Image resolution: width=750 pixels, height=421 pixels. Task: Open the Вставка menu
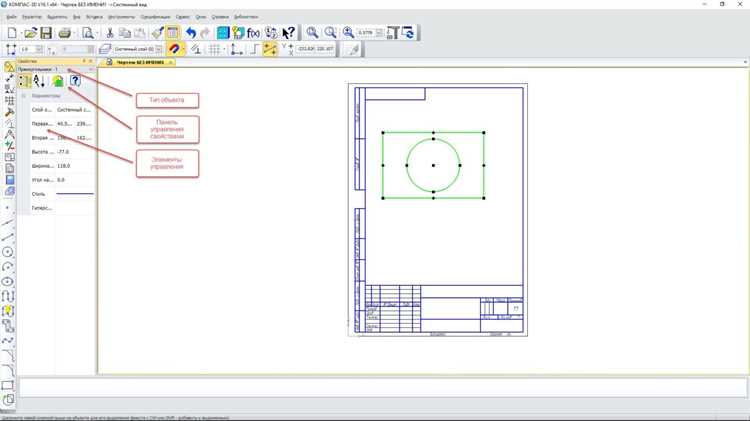(94, 17)
